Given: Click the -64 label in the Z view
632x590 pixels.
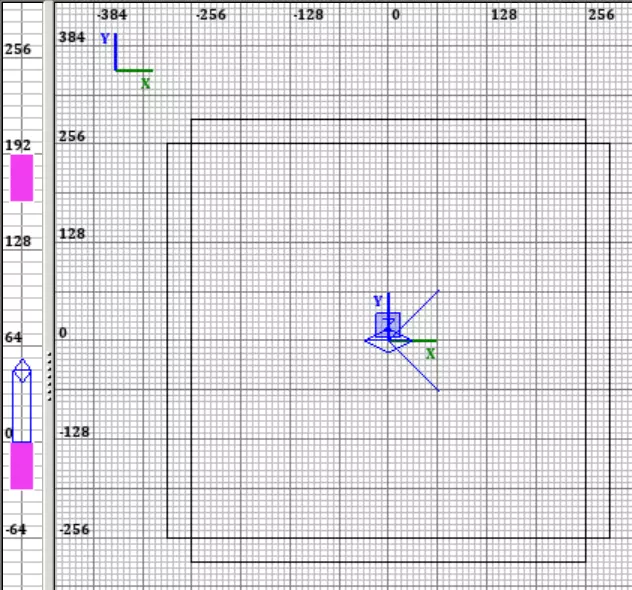Looking at the screenshot, I should (x=16, y=529).
